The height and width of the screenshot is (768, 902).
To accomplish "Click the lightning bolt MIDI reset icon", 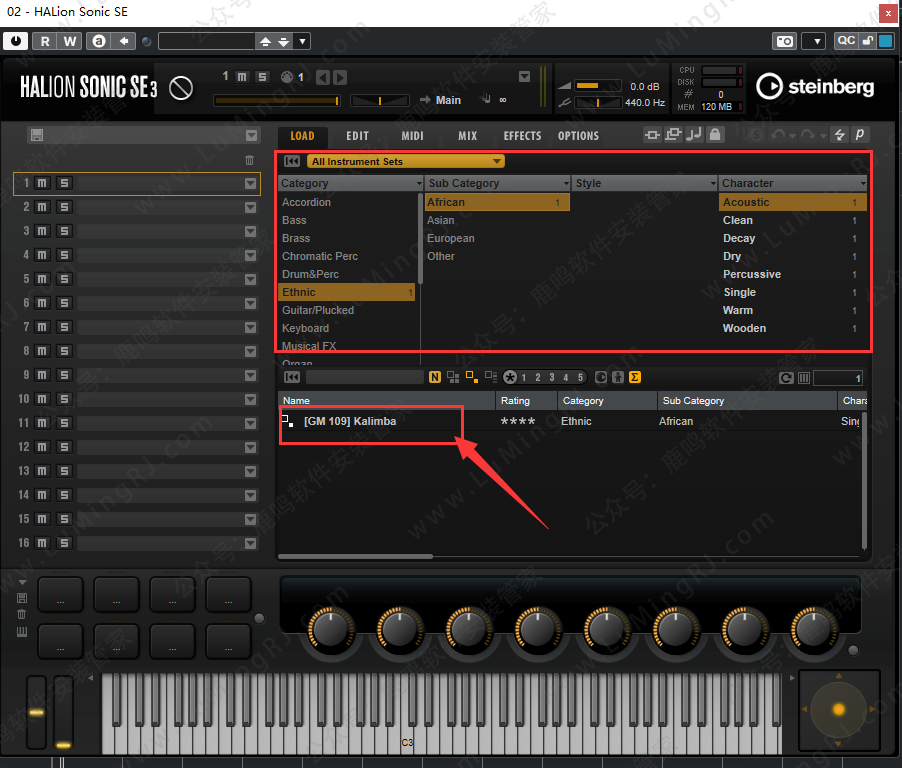I will coord(840,135).
